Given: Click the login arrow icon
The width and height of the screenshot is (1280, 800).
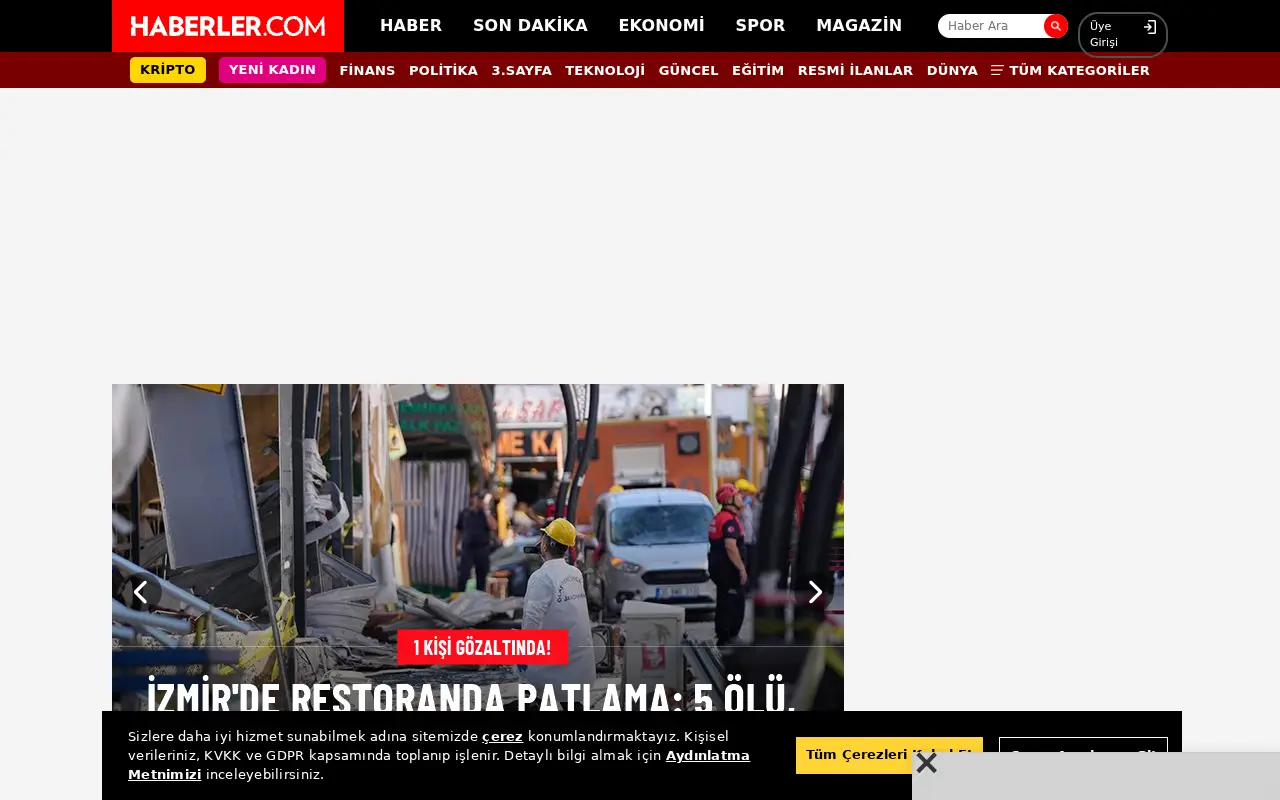Looking at the screenshot, I should point(1150,27).
